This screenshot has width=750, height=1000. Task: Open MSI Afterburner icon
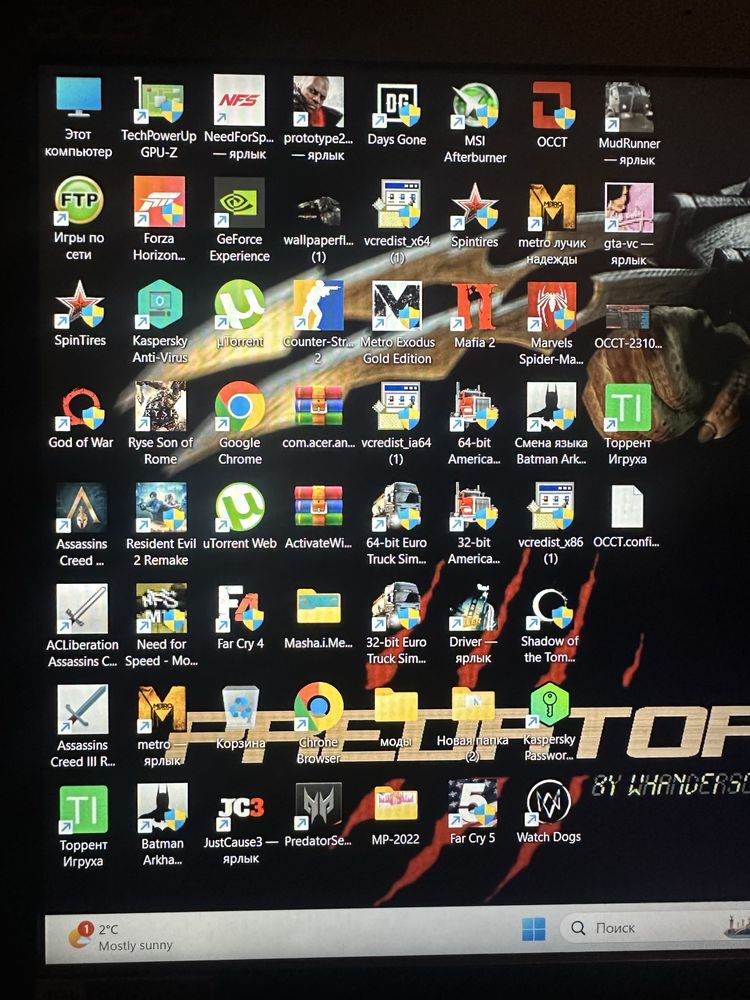pyautogui.click(x=475, y=106)
